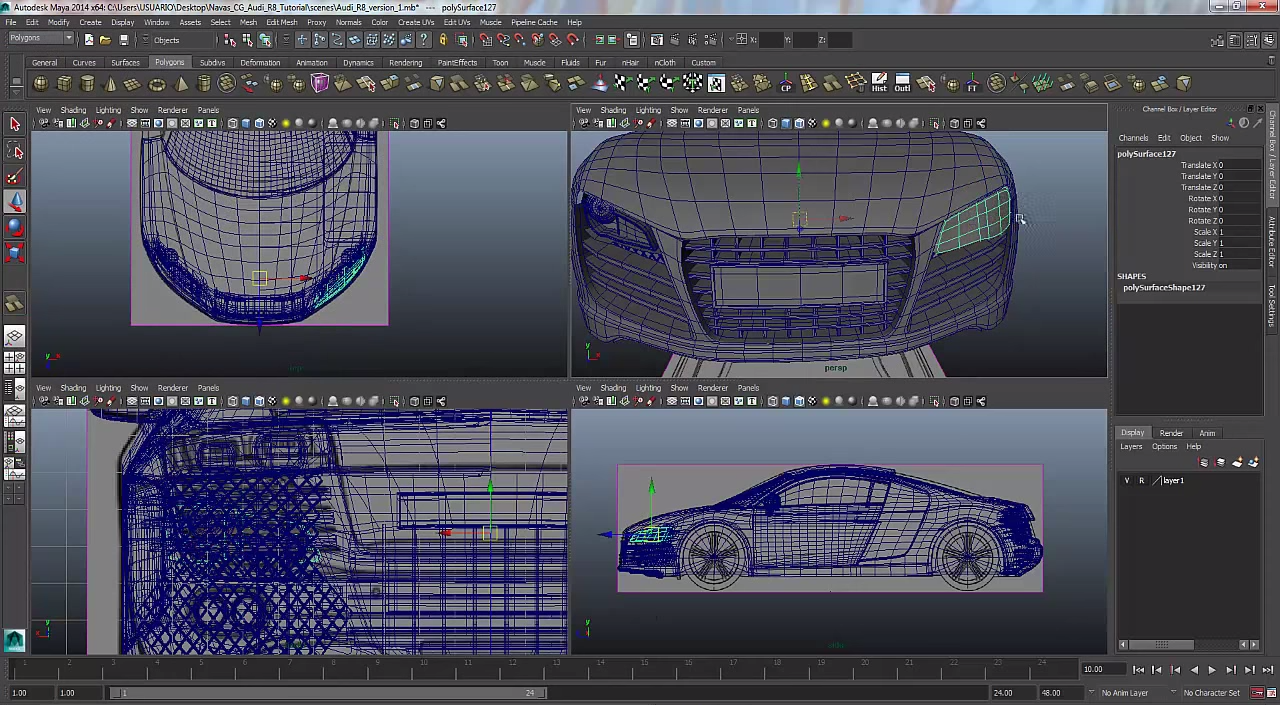The image size is (1280, 705).
Task: Open the Edit Mesh menu
Action: tap(281, 22)
